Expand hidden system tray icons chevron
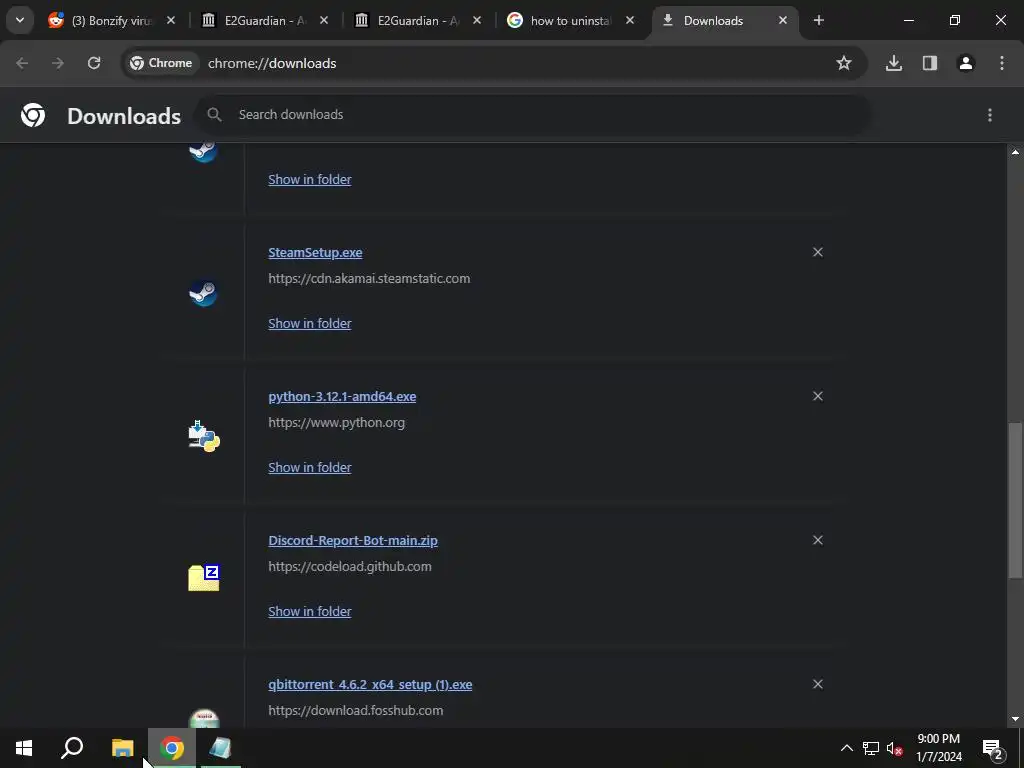The height and width of the screenshot is (768, 1024). tap(846, 748)
